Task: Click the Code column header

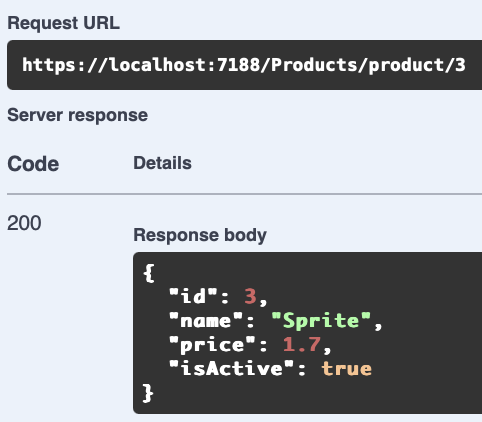Action: coord(33,164)
